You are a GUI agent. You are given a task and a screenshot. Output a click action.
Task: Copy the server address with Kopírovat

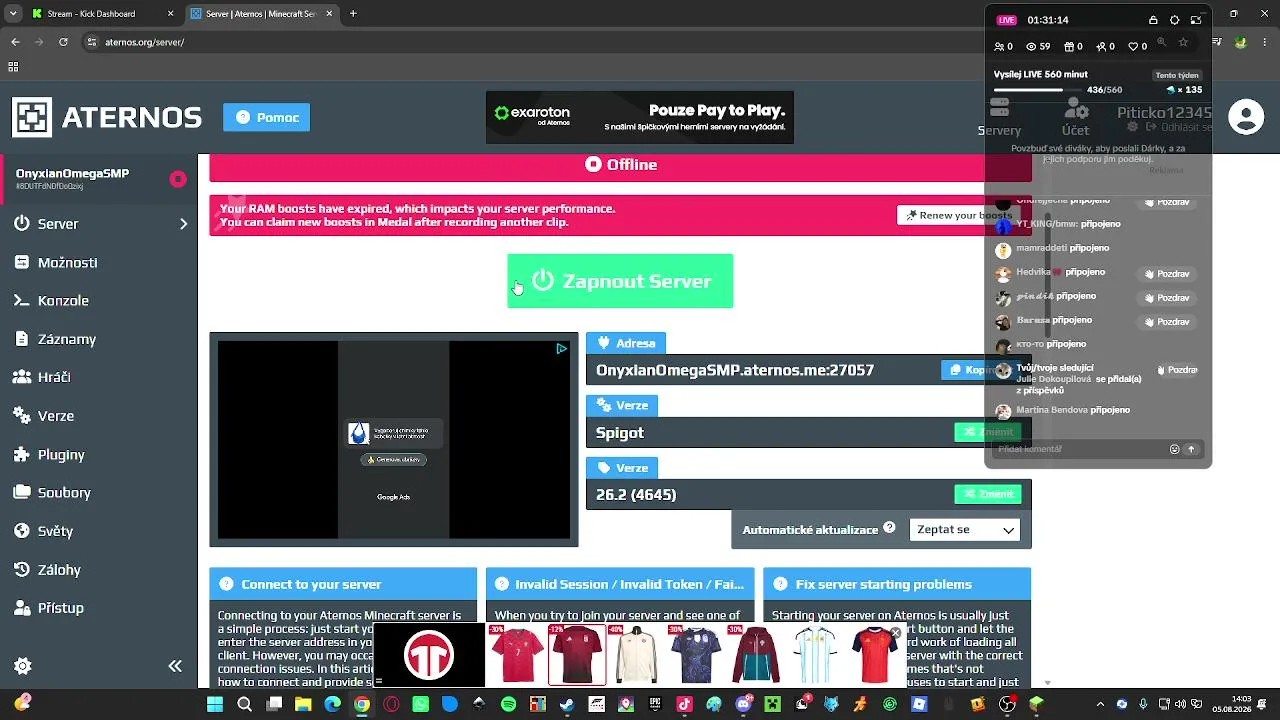[x=981, y=370]
